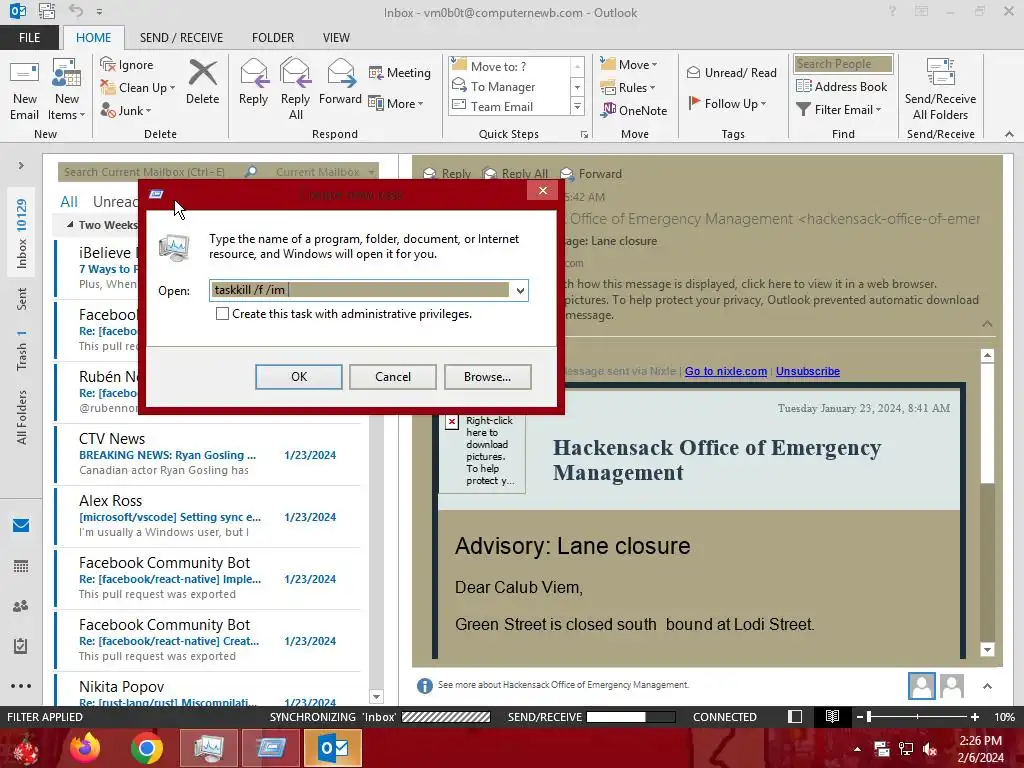Image resolution: width=1024 pixels, height=768 pixels.
Task: Click the Reply envelope icon in ribbon
Action: [x=253, y=72]
